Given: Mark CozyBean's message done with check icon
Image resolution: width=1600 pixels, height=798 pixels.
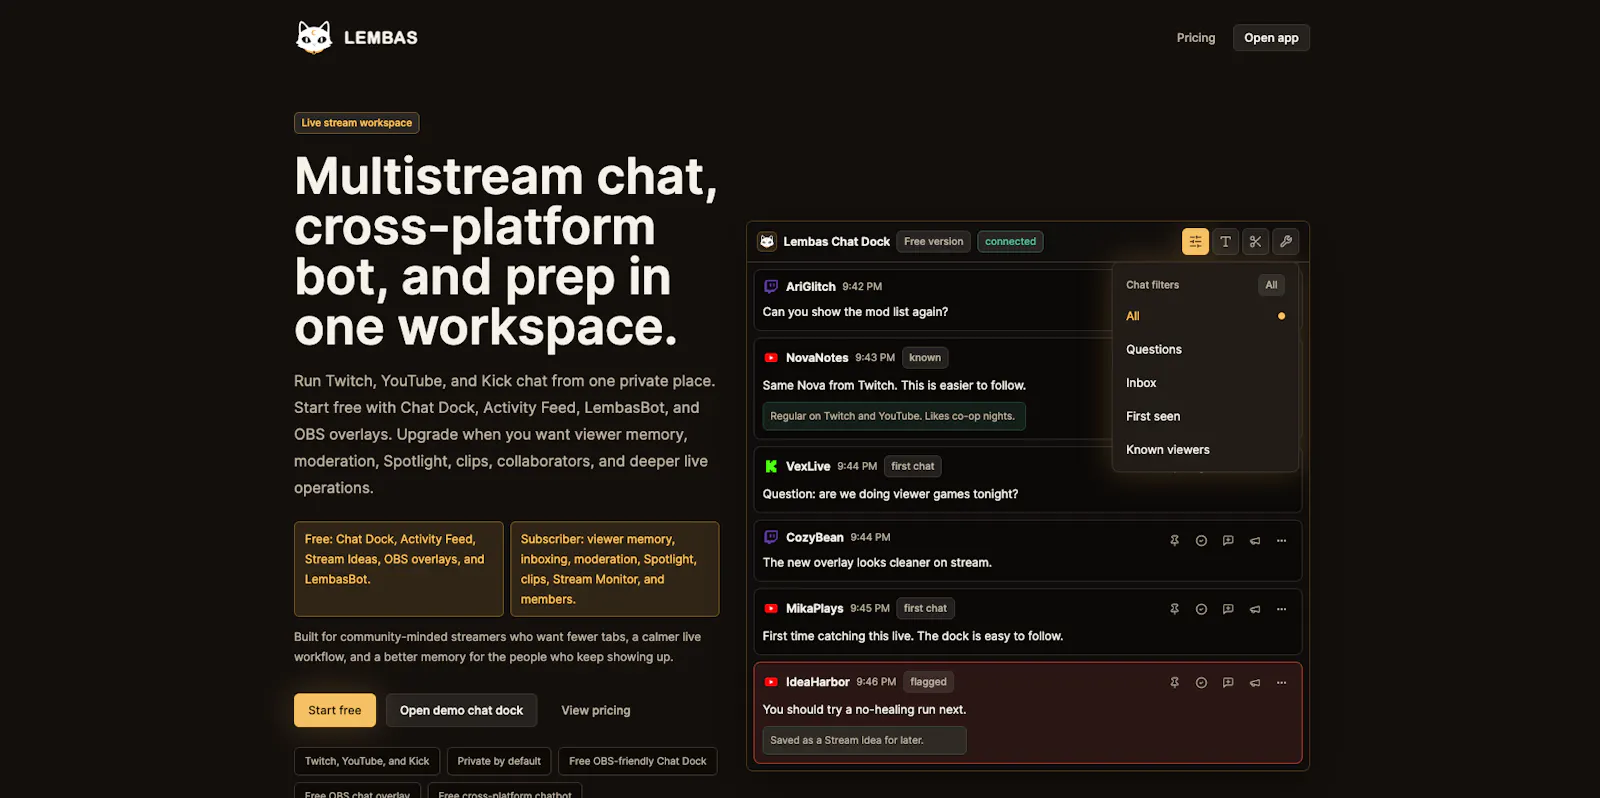Looking at the screenshot, I should click(1201, 540).
